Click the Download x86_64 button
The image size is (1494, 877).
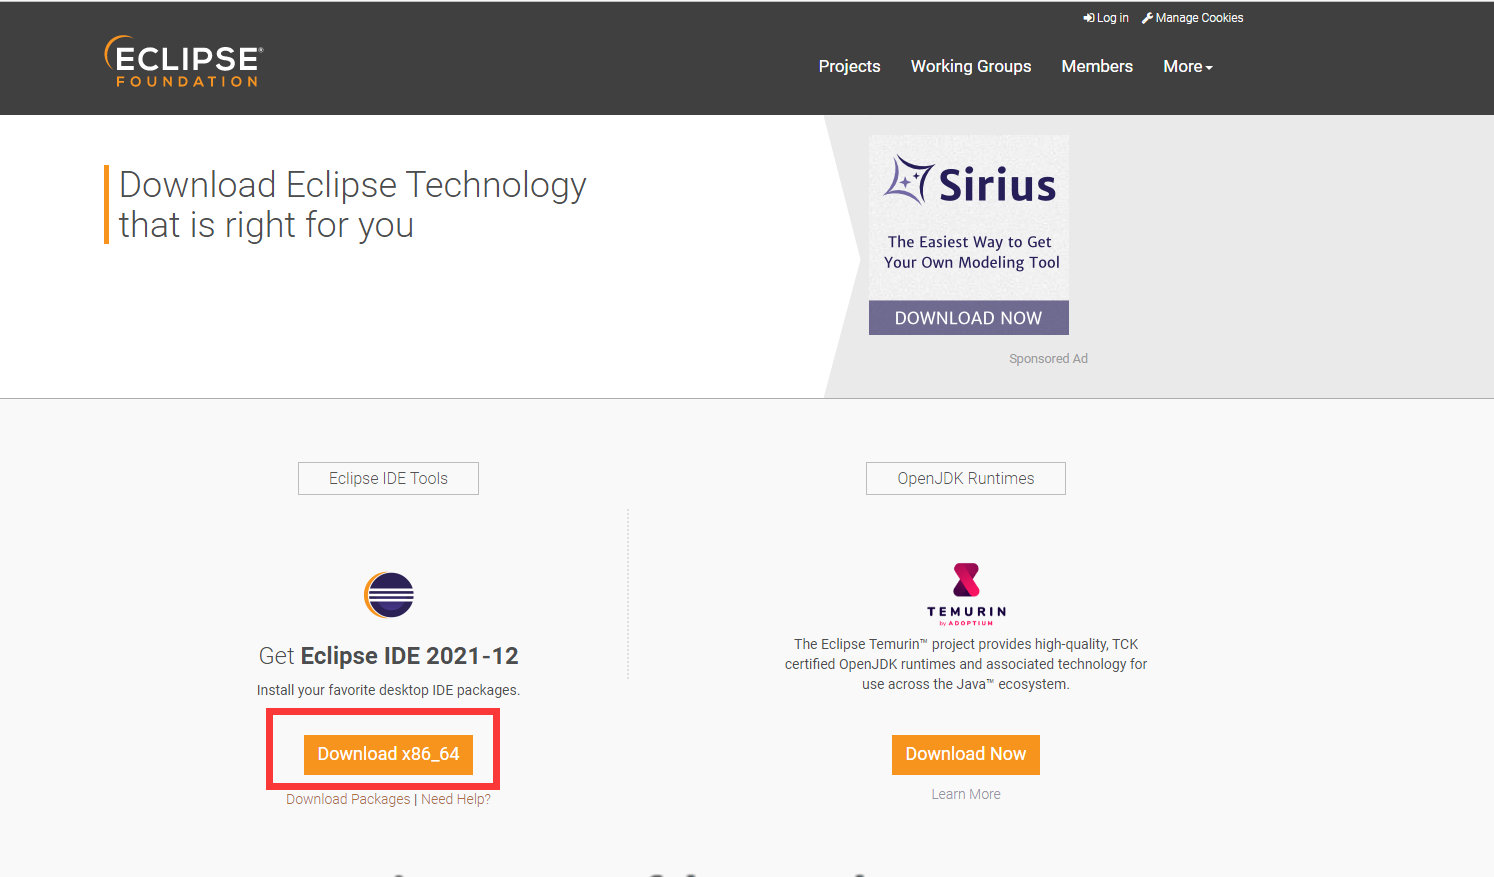[x=388, y=754]
